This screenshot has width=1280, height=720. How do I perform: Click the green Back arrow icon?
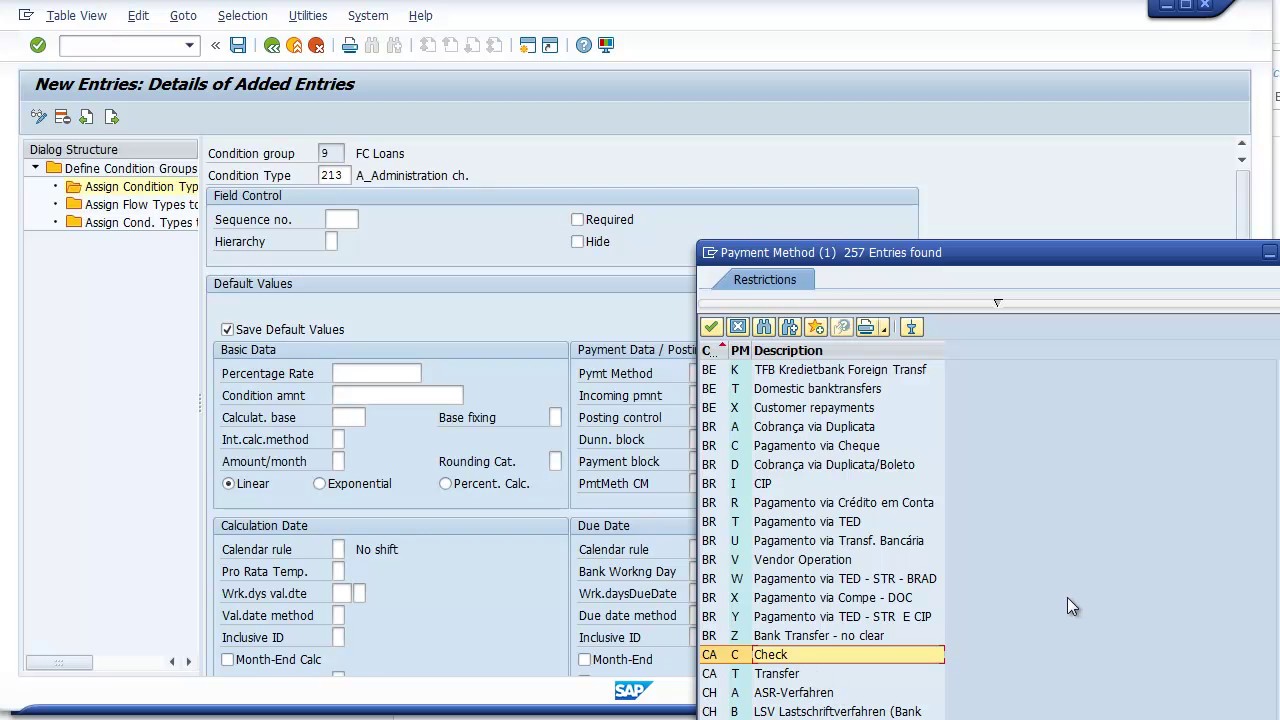[272, 45]
